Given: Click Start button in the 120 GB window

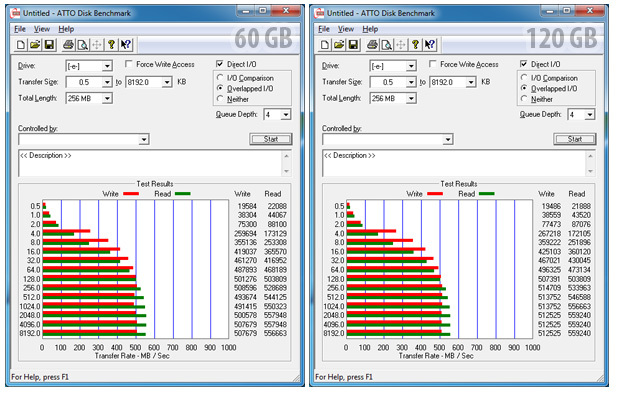Looking at the screenshot, I should point(575,139).
